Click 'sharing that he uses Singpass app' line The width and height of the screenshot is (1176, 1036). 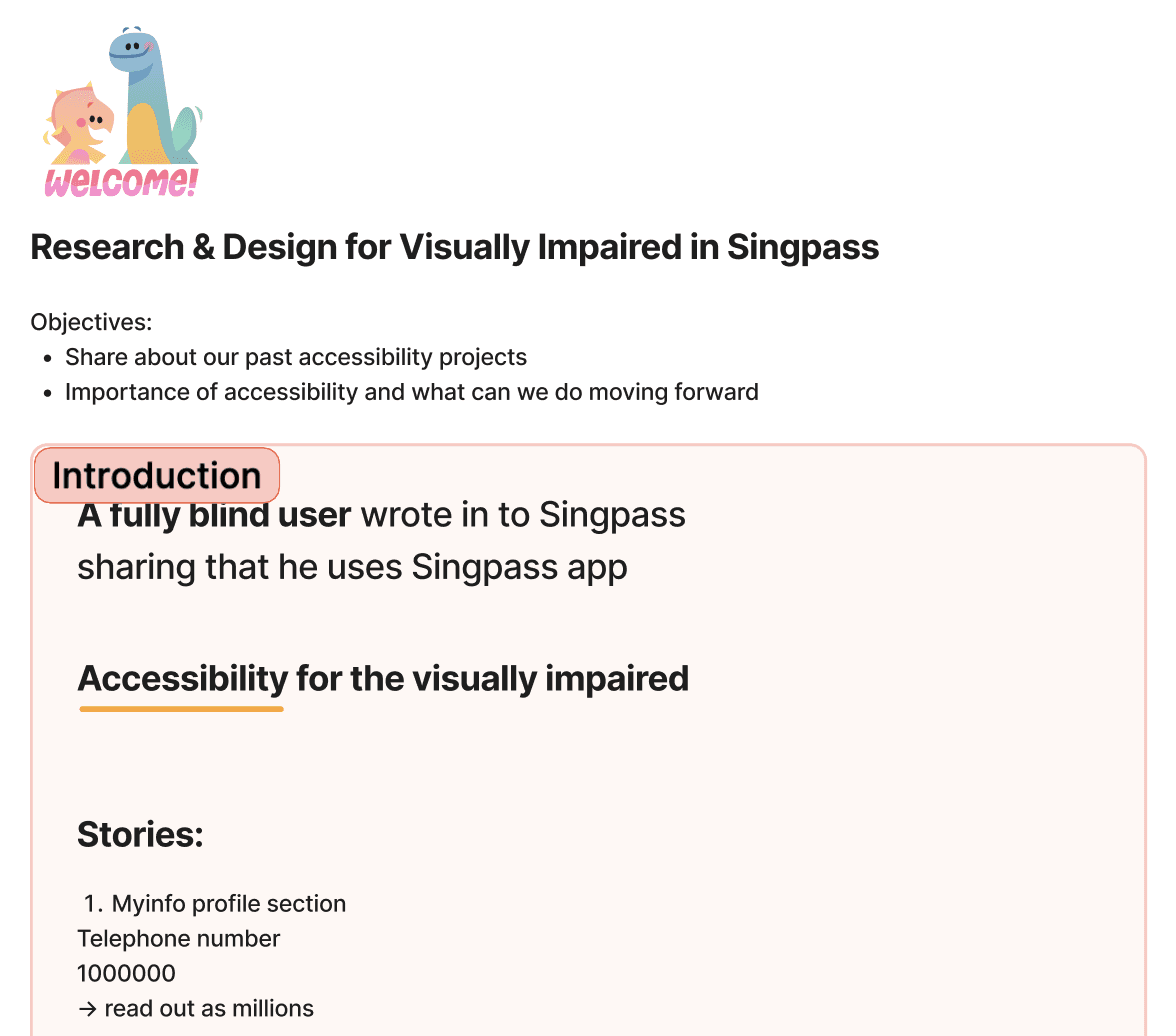[352, 568]
